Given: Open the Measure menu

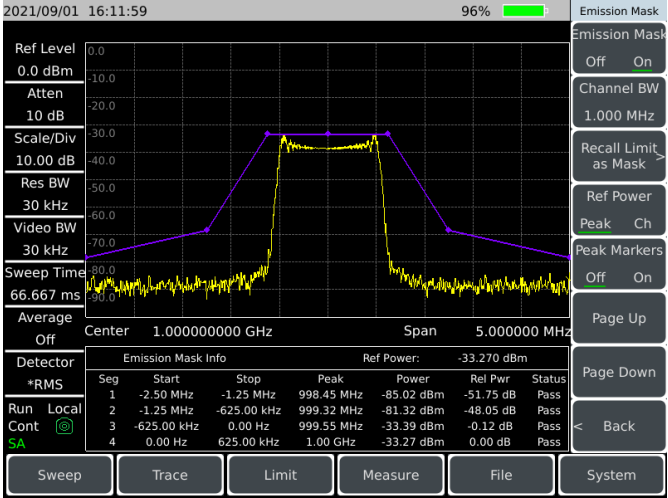Looking at the screenshot, I should point(391,475).
